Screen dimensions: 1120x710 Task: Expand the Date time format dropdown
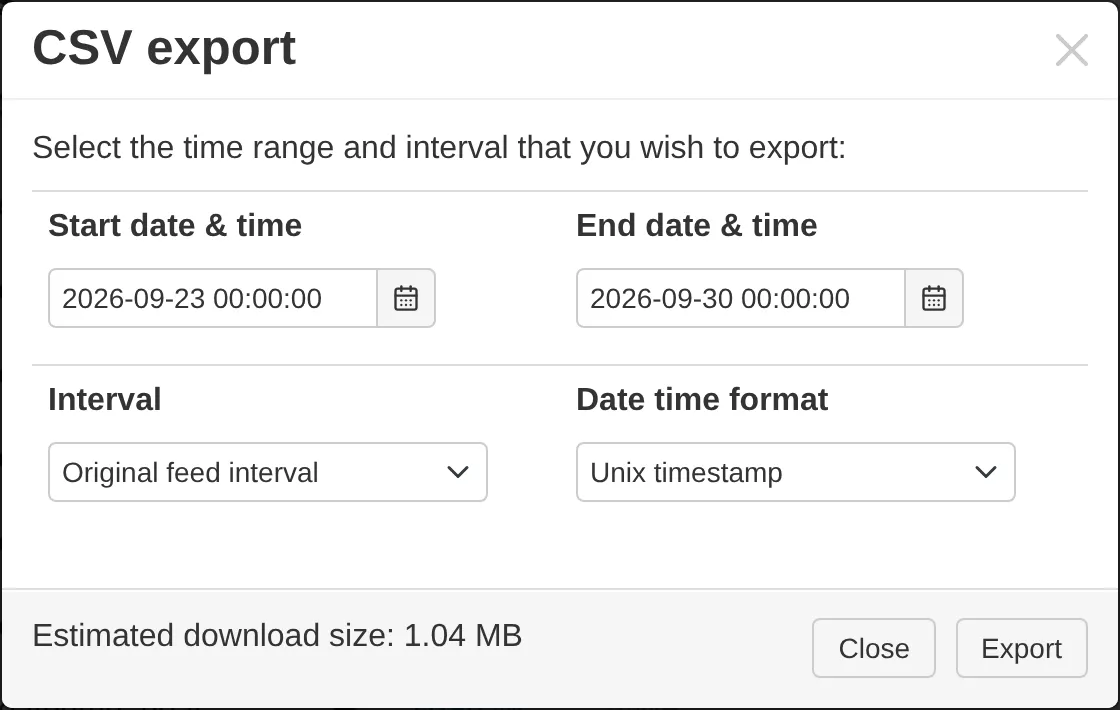pyautogui.click(x=796, y=472)
